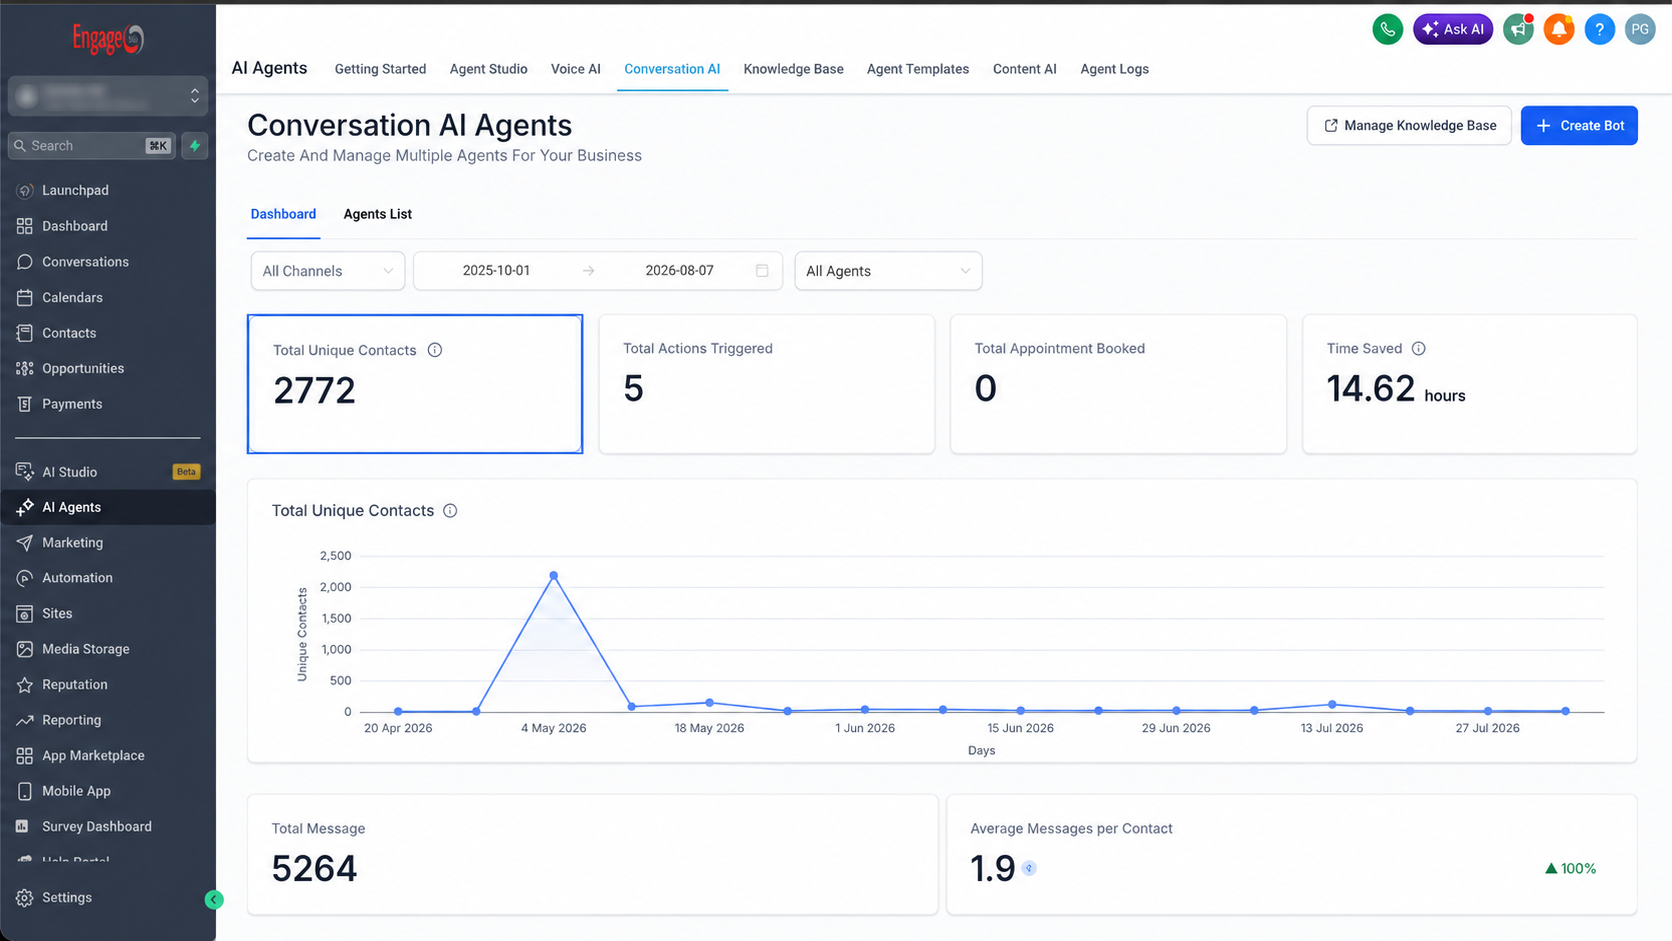The height and width of the screenshot is (941, 1672).
Task: Switch to the Getting Started tab
Action: 380,69
